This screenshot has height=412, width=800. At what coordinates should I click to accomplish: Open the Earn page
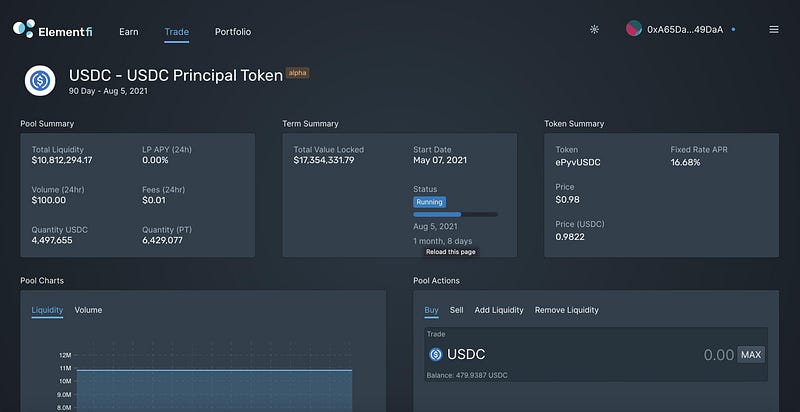point(129,32)
